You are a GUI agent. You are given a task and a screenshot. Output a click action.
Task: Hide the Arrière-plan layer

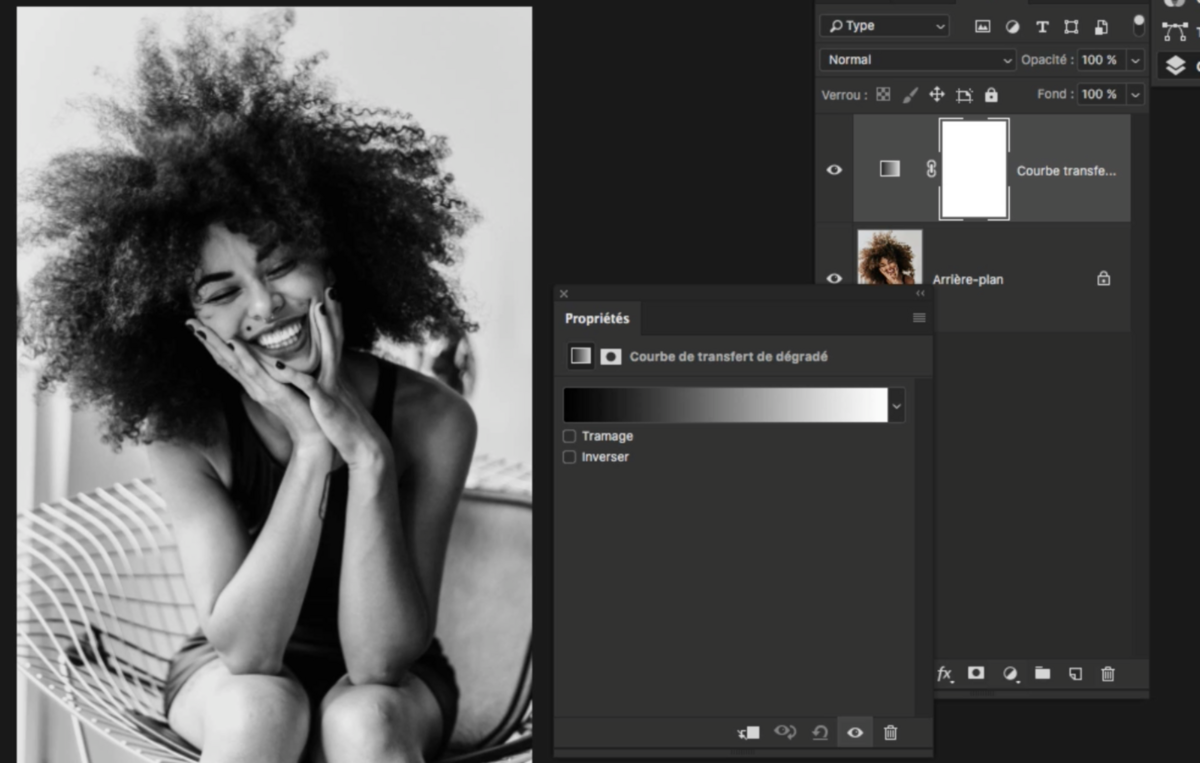click(834, 279)
